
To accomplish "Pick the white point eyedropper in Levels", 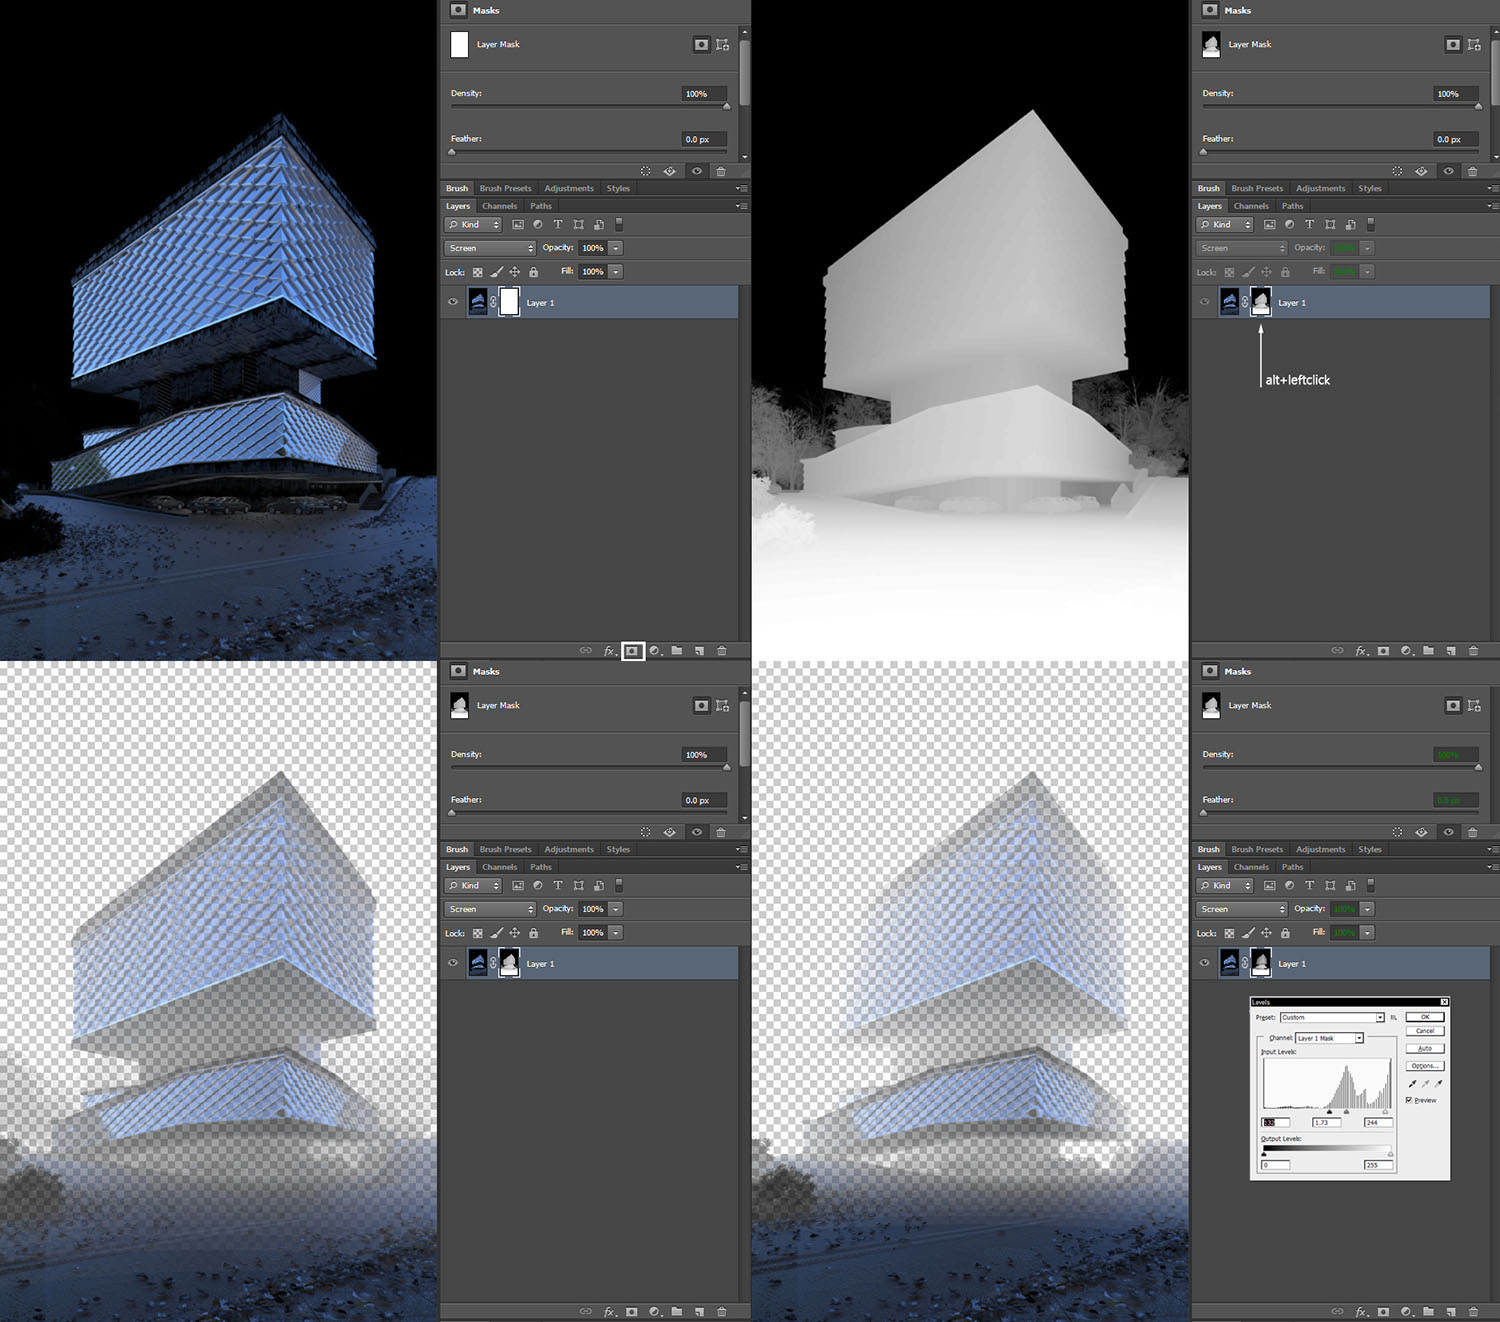I will pyautogui.click(x=1438, y=1084).
